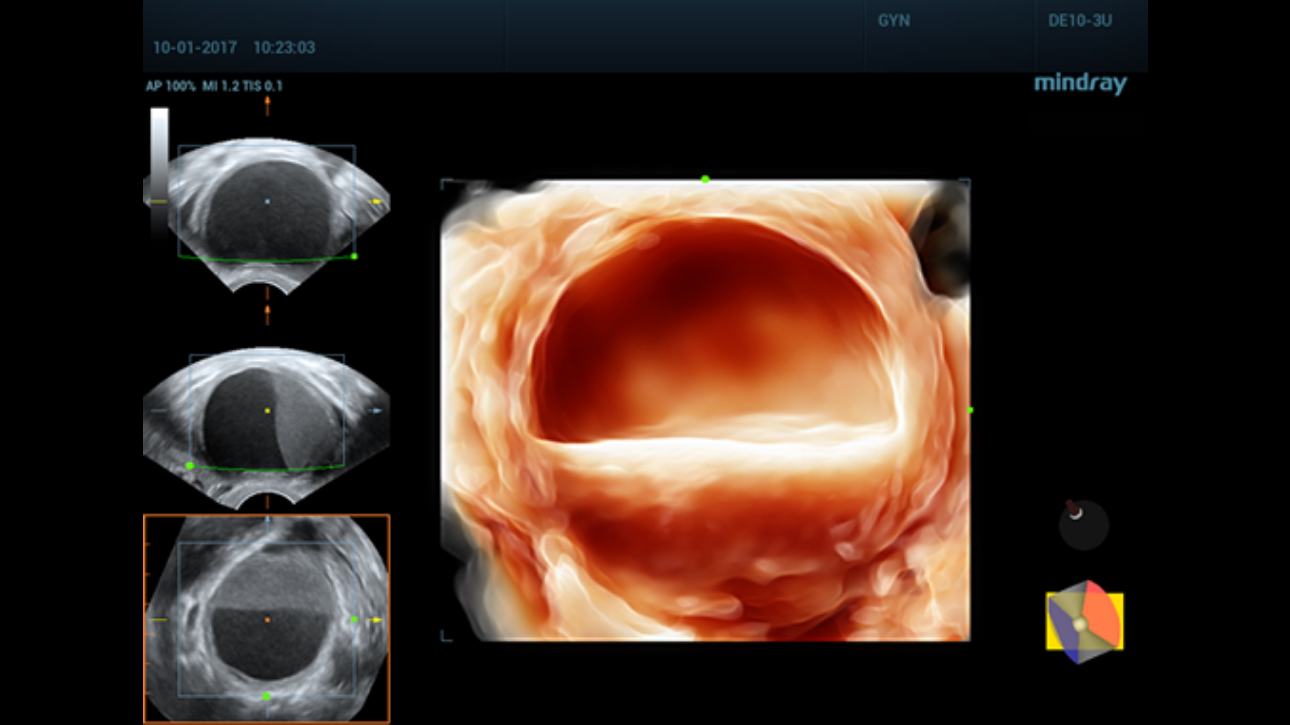1290x725 pixels.
Task: Click the DE10-3U probe label
Action: tap(1079, 21)
